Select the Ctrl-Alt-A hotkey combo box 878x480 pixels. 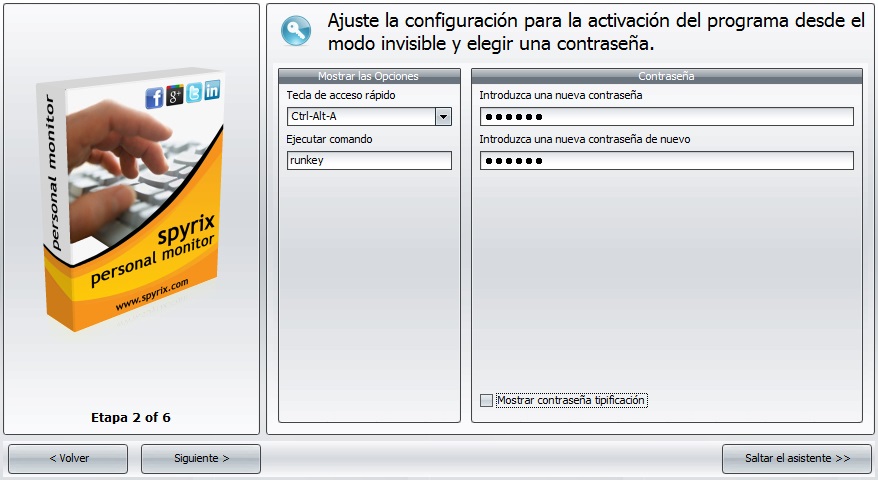click(369, 116)
